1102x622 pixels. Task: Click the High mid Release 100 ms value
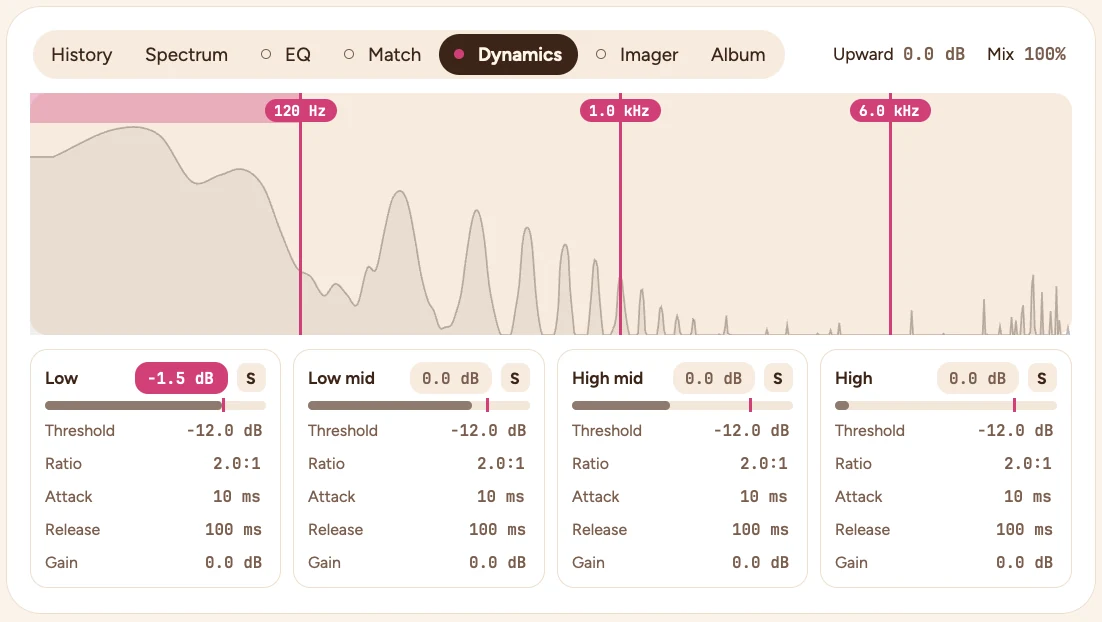760,529
